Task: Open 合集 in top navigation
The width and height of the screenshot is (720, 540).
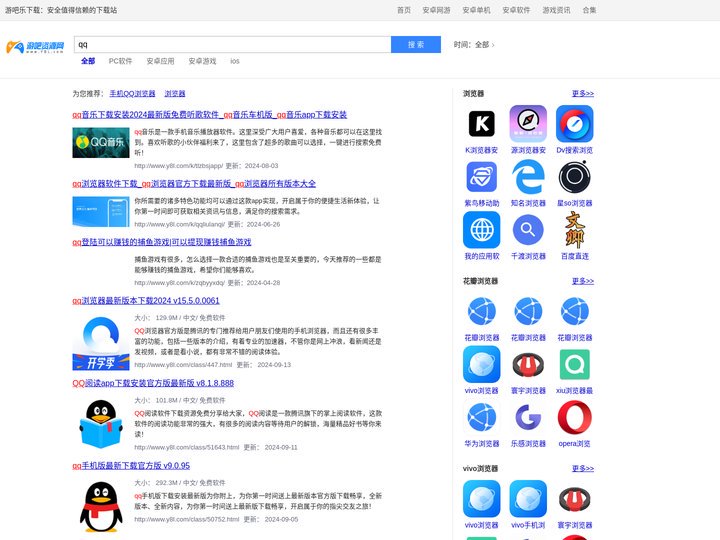Action: tap(589, 10)
